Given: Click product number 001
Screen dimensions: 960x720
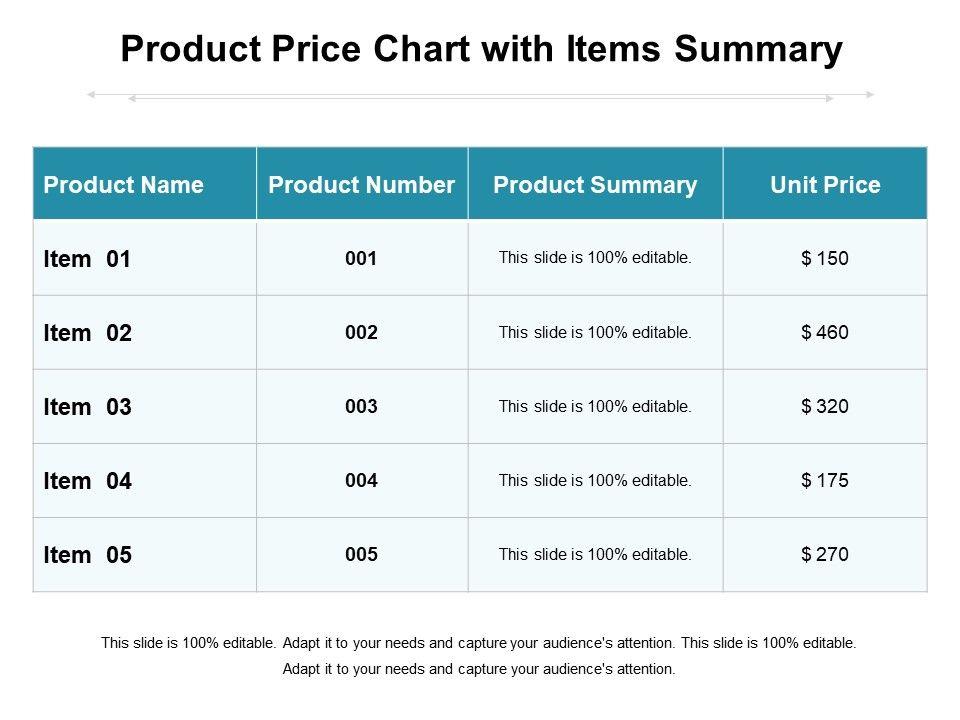Looking at the screenshot, I should tap(361, 259).
